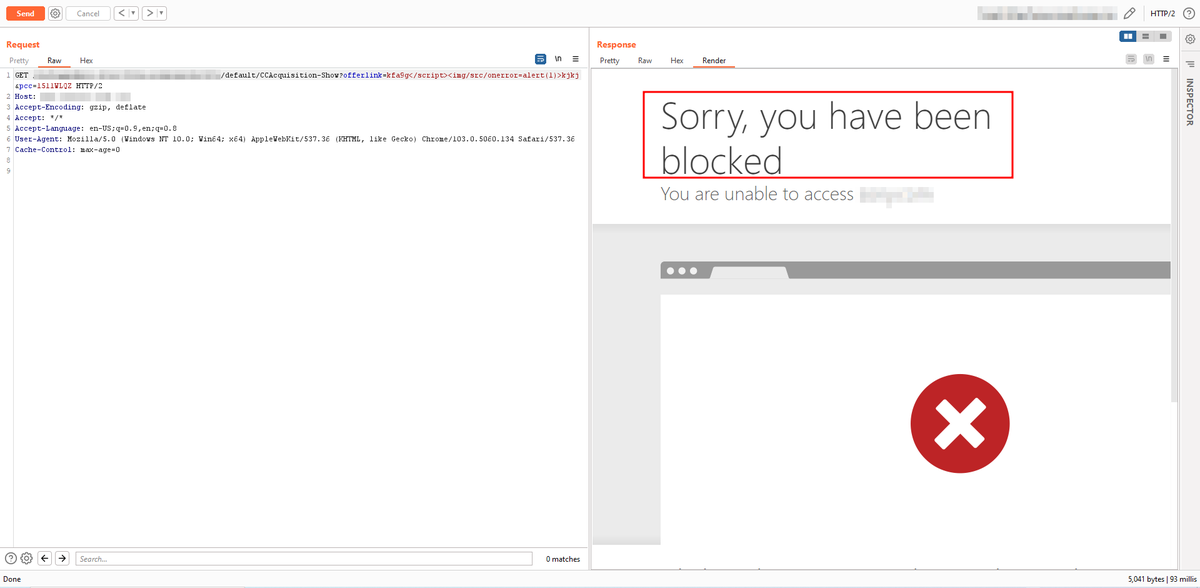Switch to the Pretty tab in Response

click(610, 60)
